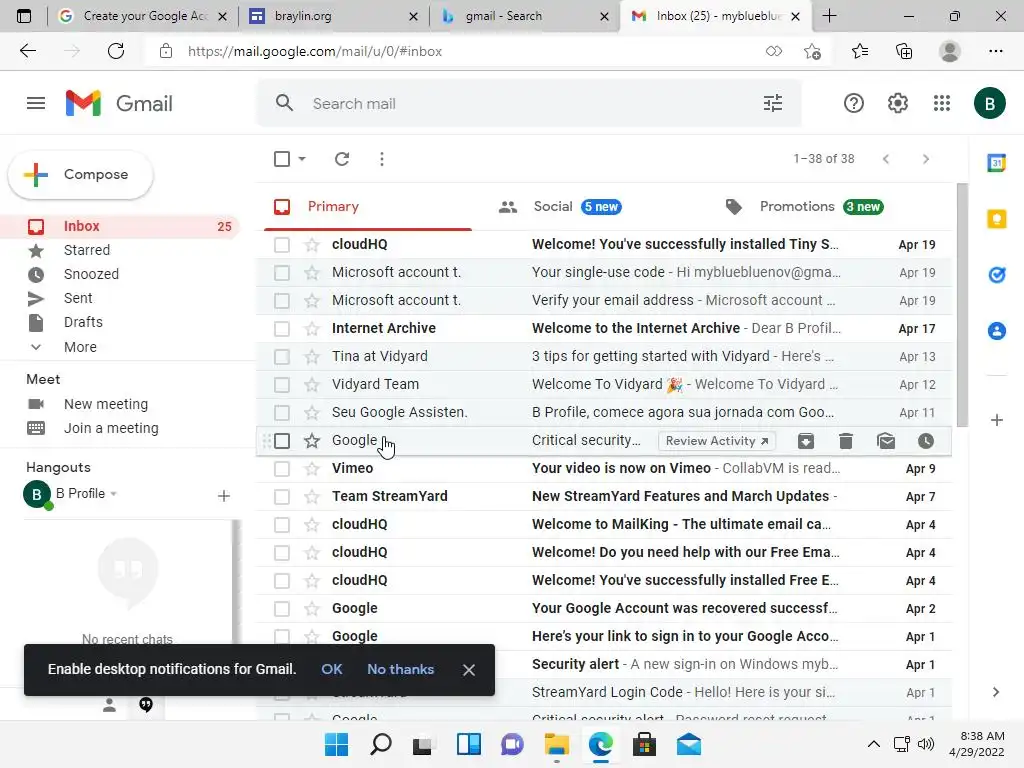Open the Snoozed folder
Screen dimensions: 1024x768
[91, 274]
